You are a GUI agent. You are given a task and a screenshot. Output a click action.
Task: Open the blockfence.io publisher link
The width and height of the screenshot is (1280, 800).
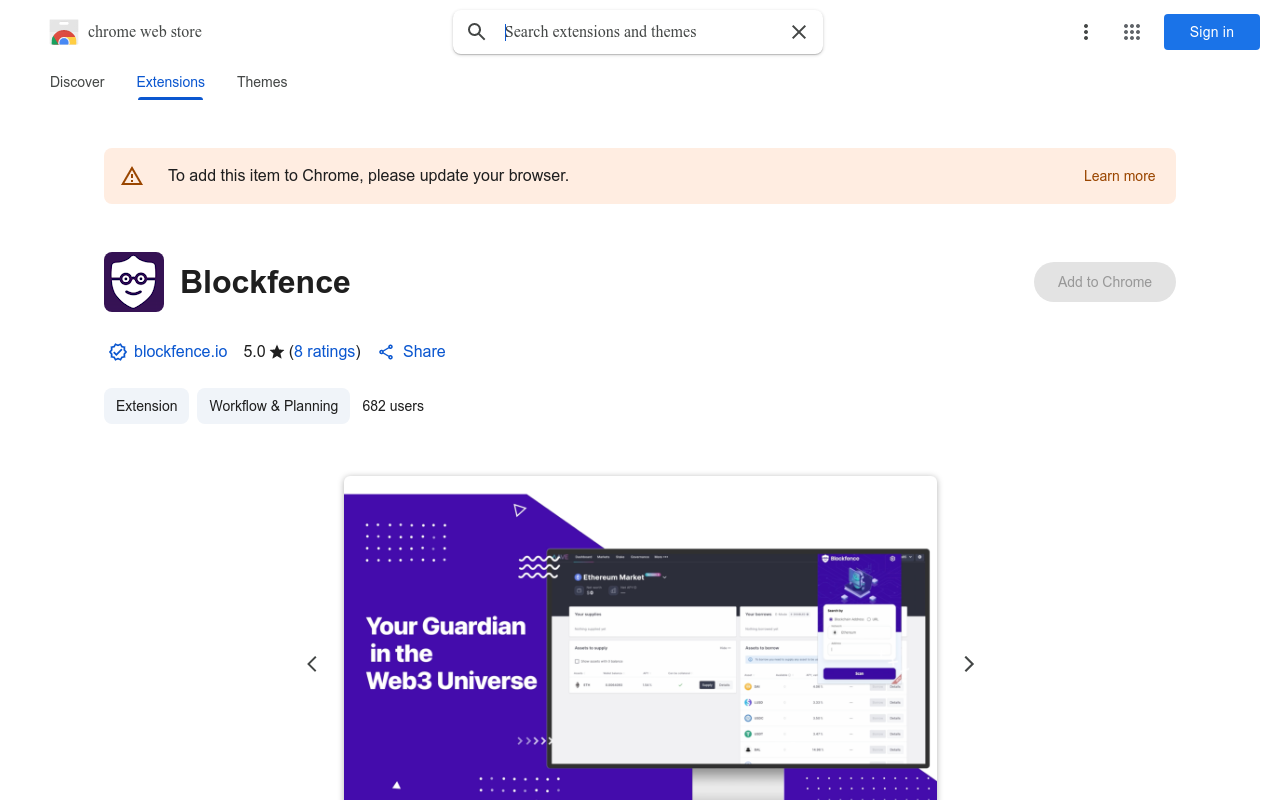click(180, 352)
